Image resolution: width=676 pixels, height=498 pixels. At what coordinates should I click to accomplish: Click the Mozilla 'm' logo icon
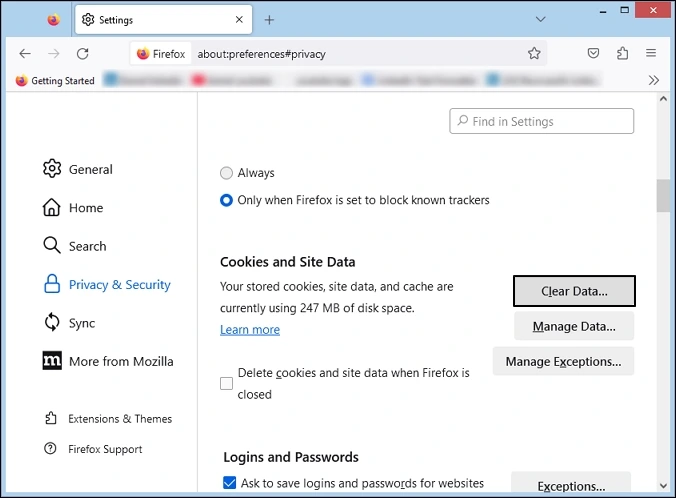(x=52, y=361)
